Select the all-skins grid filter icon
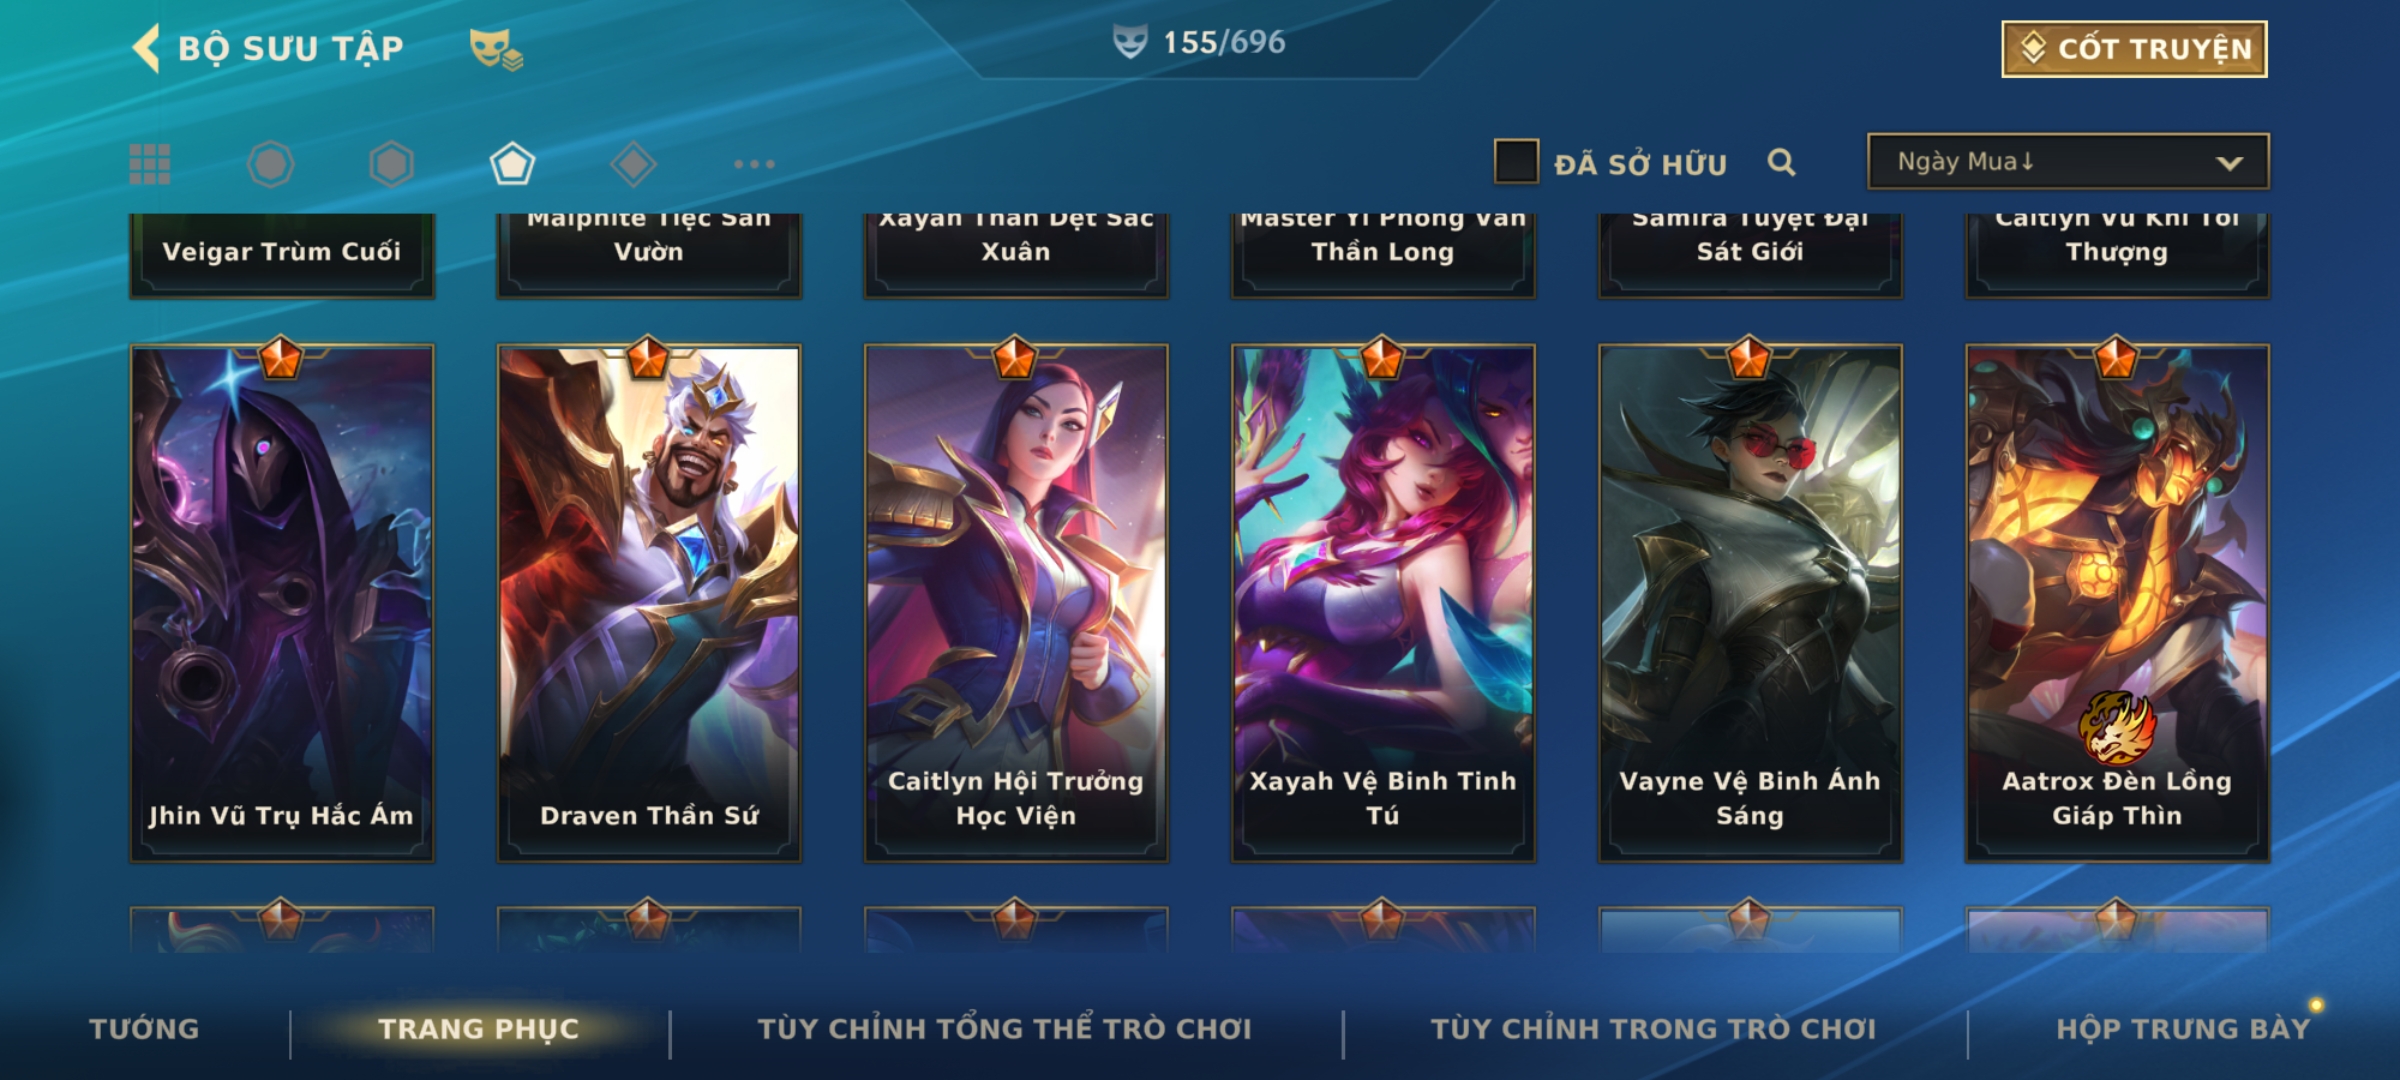2400x1080 pixels. pos(150,164)
